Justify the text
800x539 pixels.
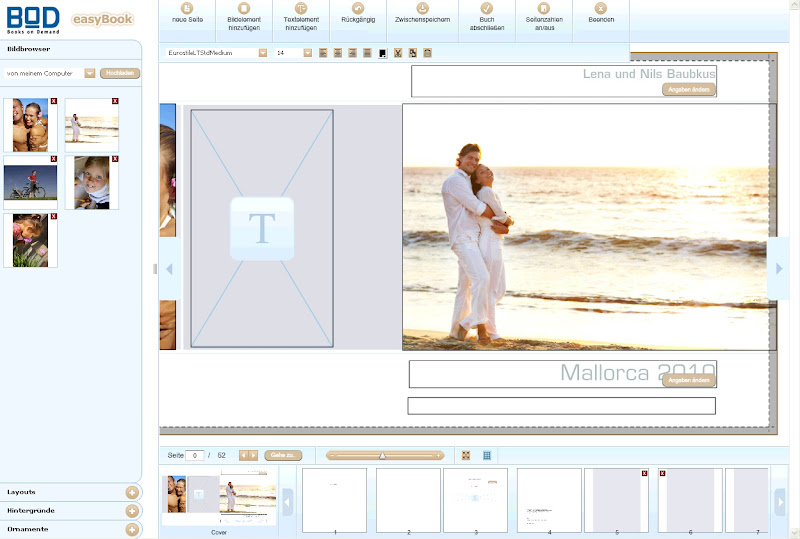click(x=367, y=53)
